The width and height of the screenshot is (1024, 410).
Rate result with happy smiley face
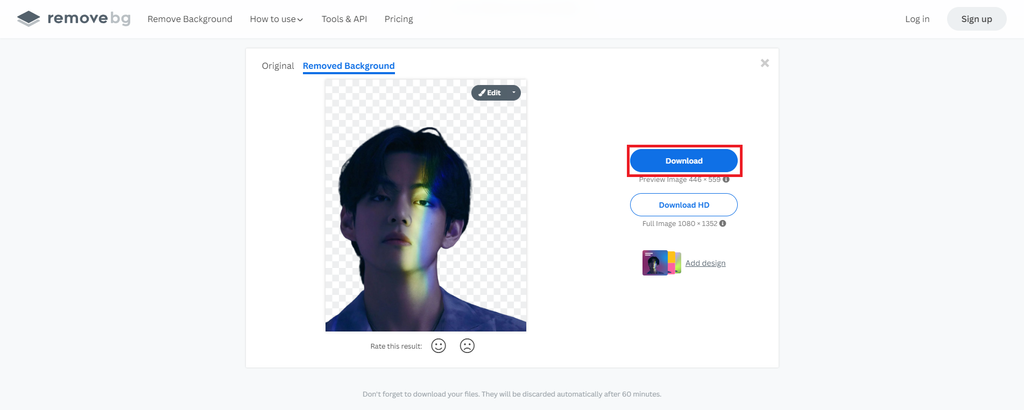click(438, 346)
